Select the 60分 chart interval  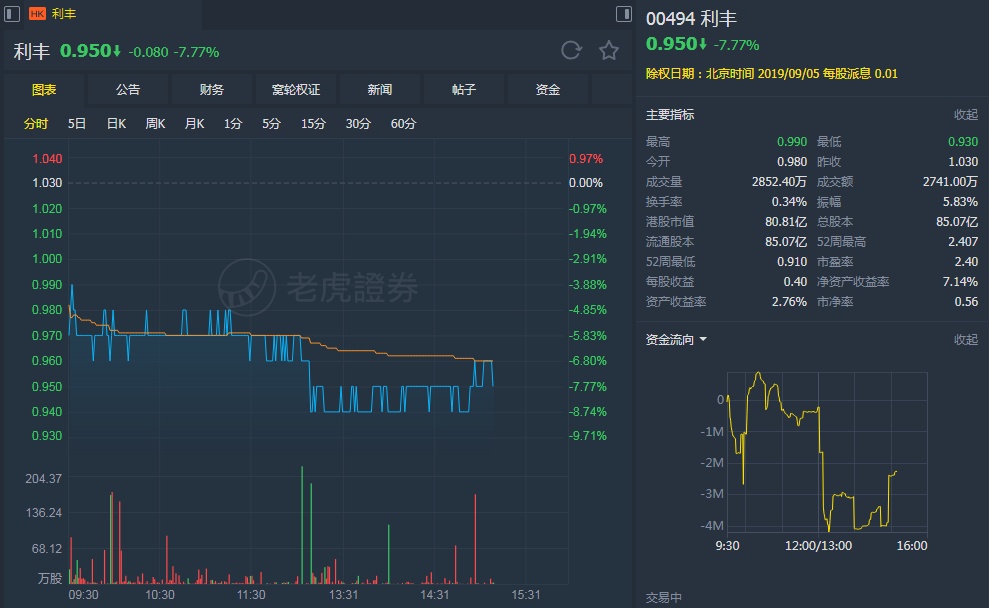click(x=403, y=124)
